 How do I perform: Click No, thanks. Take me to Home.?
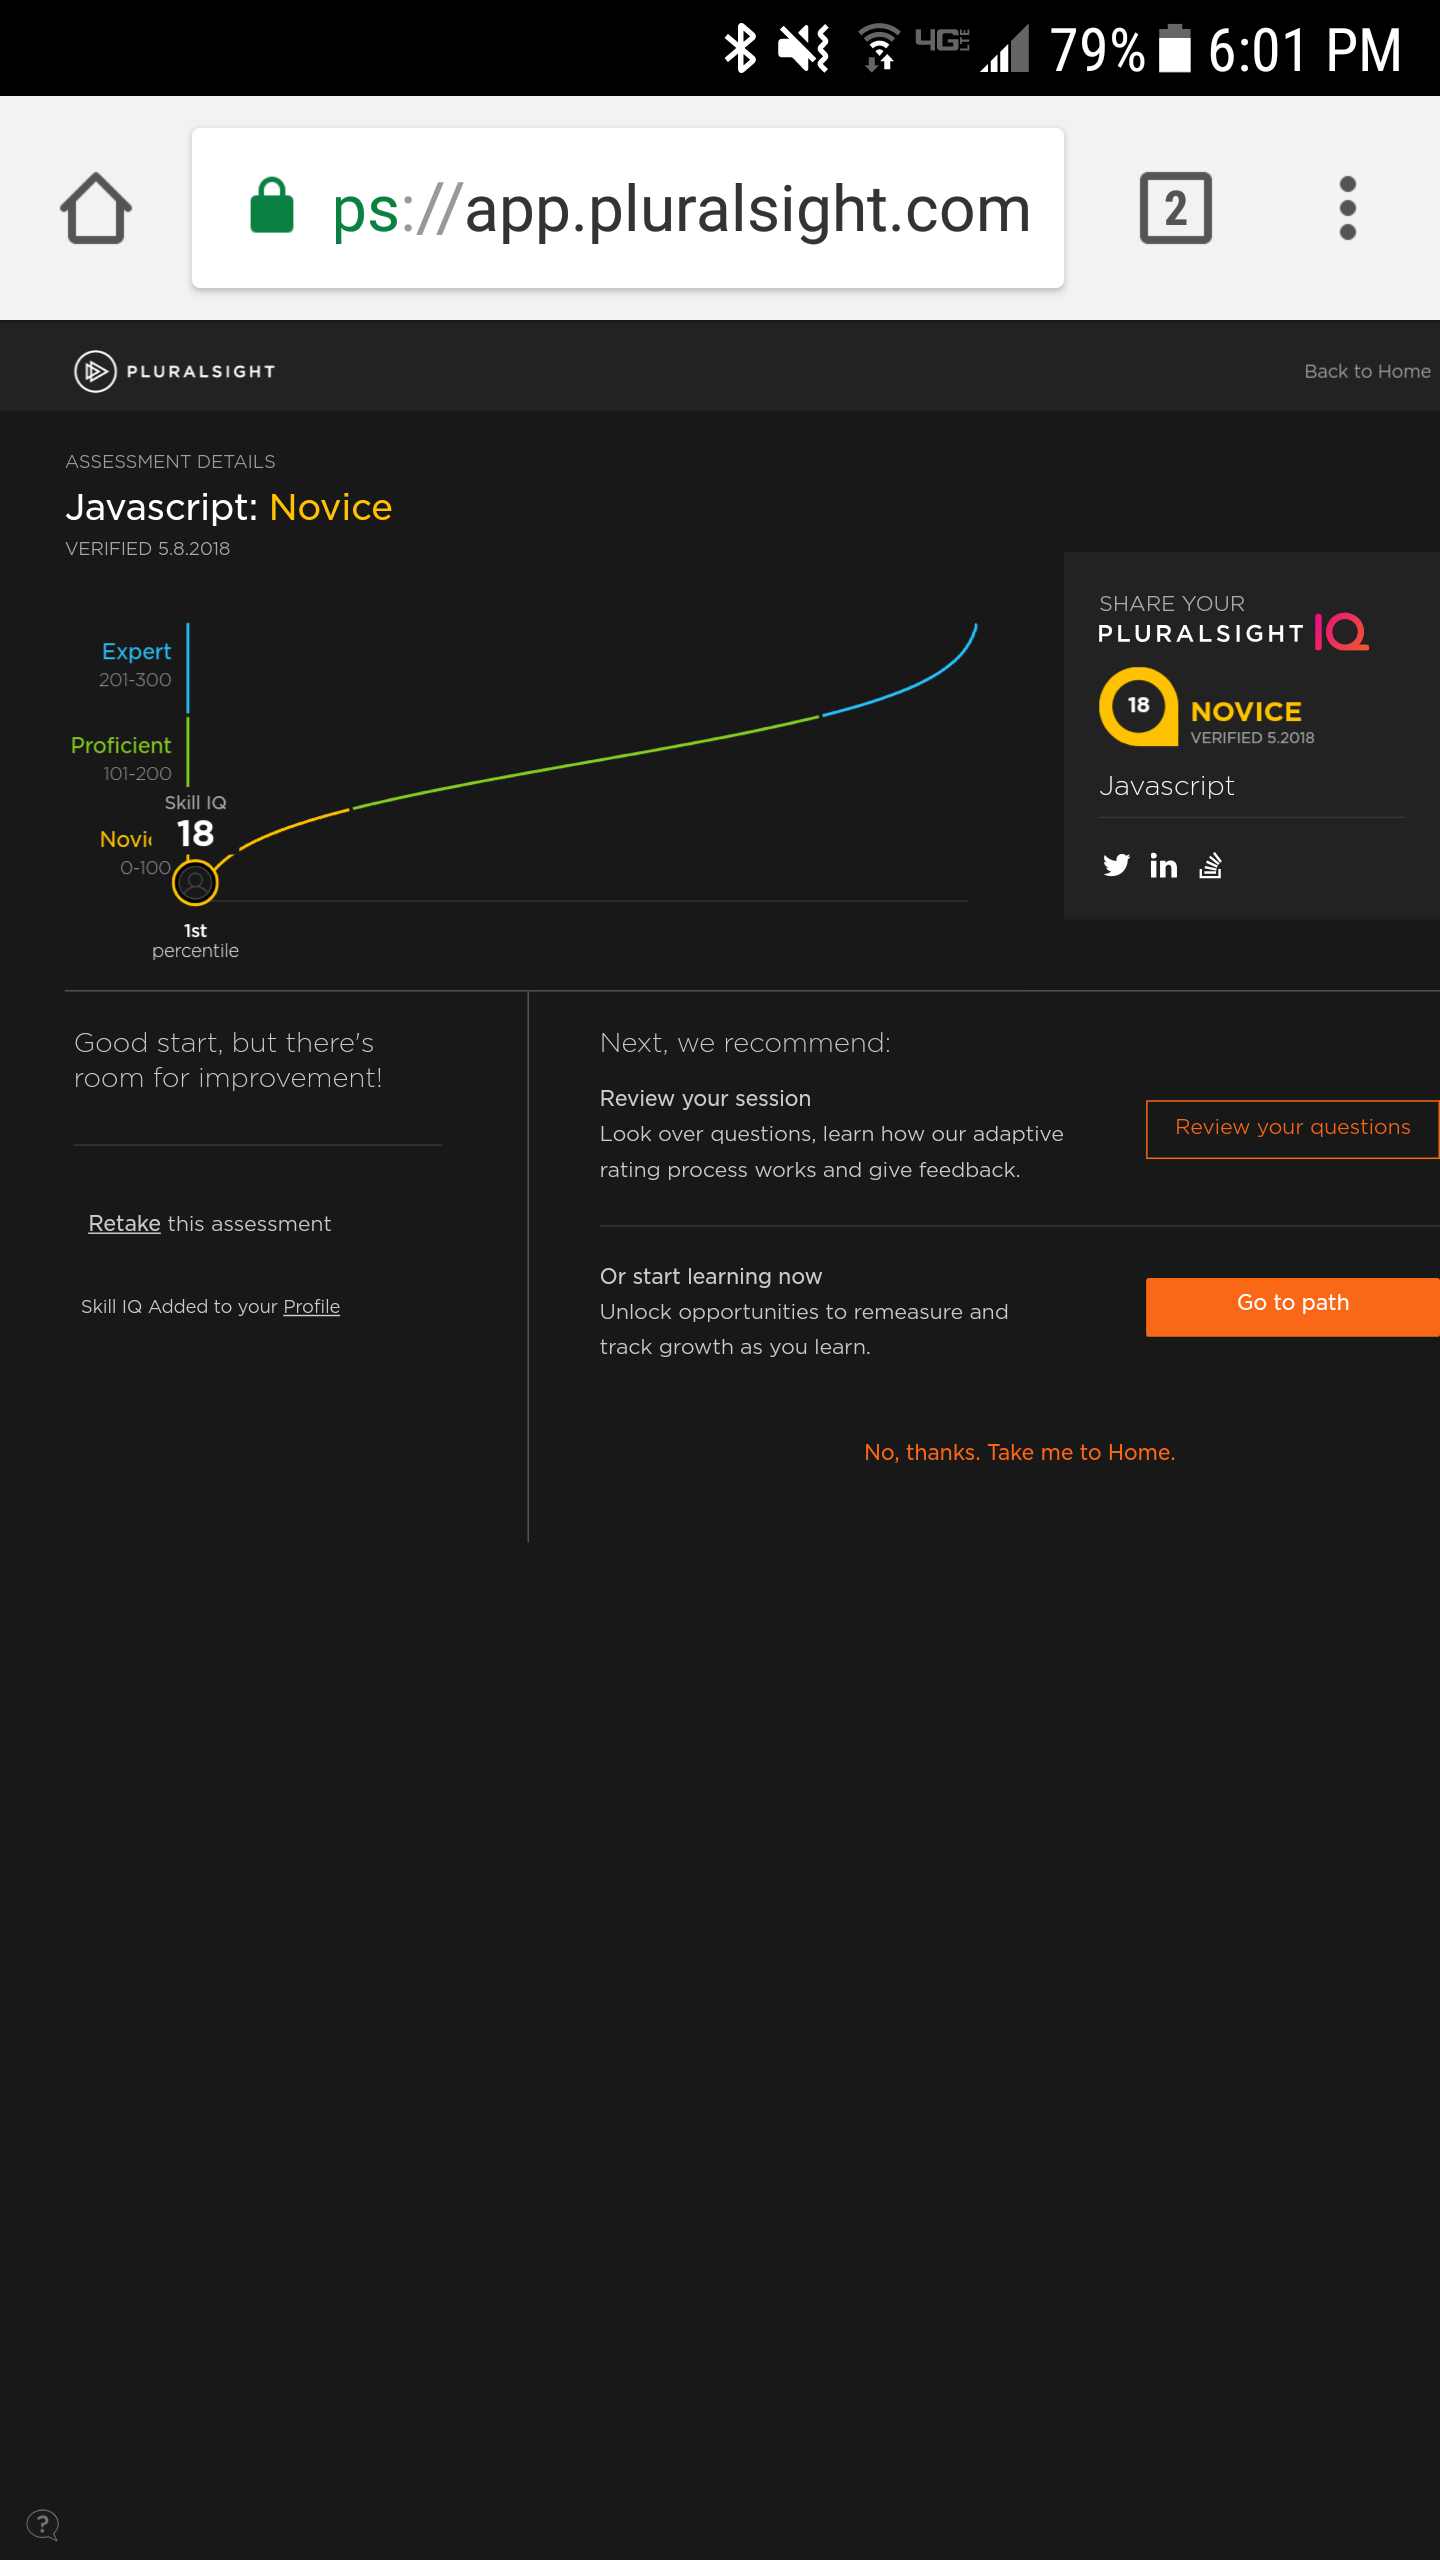1019,1452
